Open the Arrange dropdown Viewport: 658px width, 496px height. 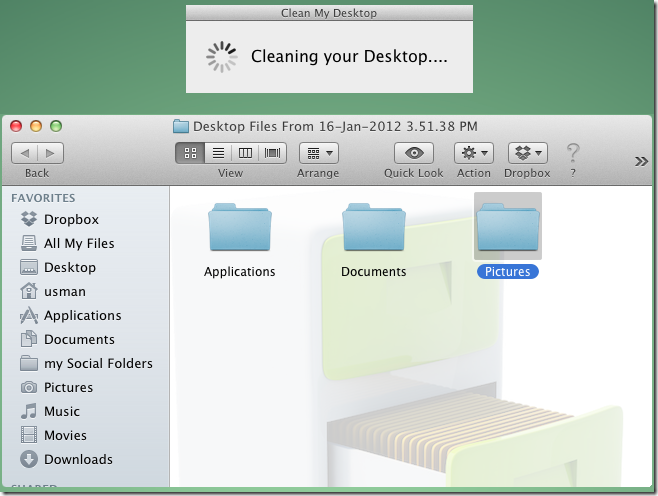pos(319,153)
